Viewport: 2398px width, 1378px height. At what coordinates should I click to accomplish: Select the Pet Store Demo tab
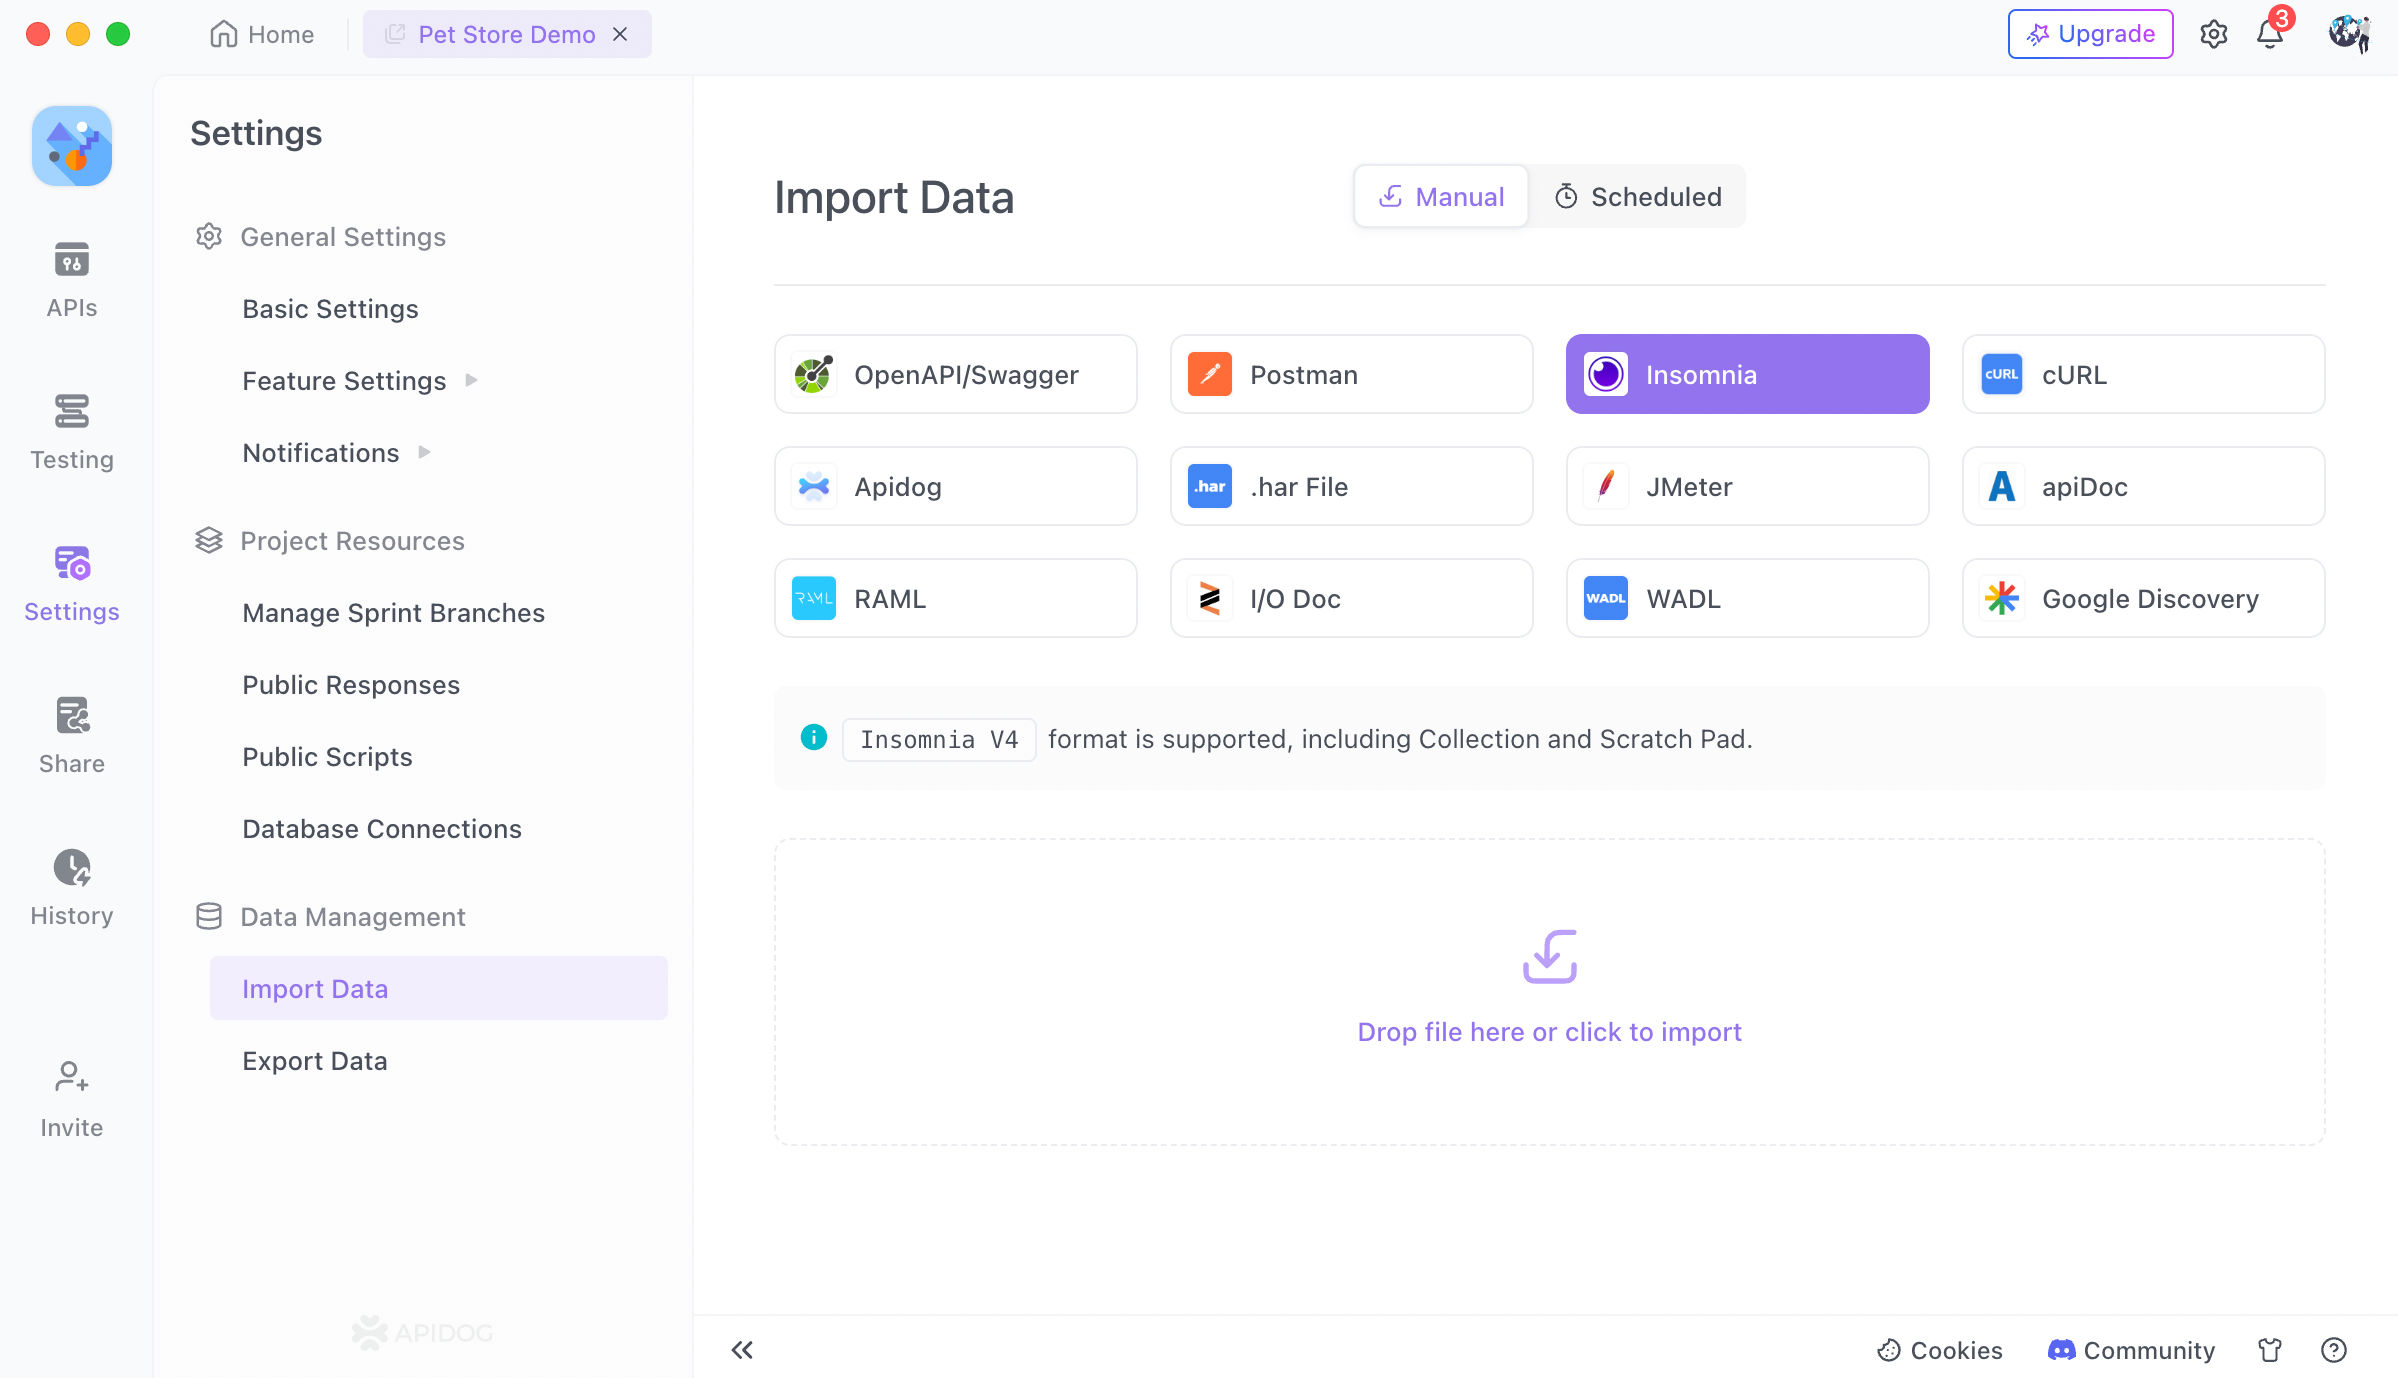[x=506, y=34]
